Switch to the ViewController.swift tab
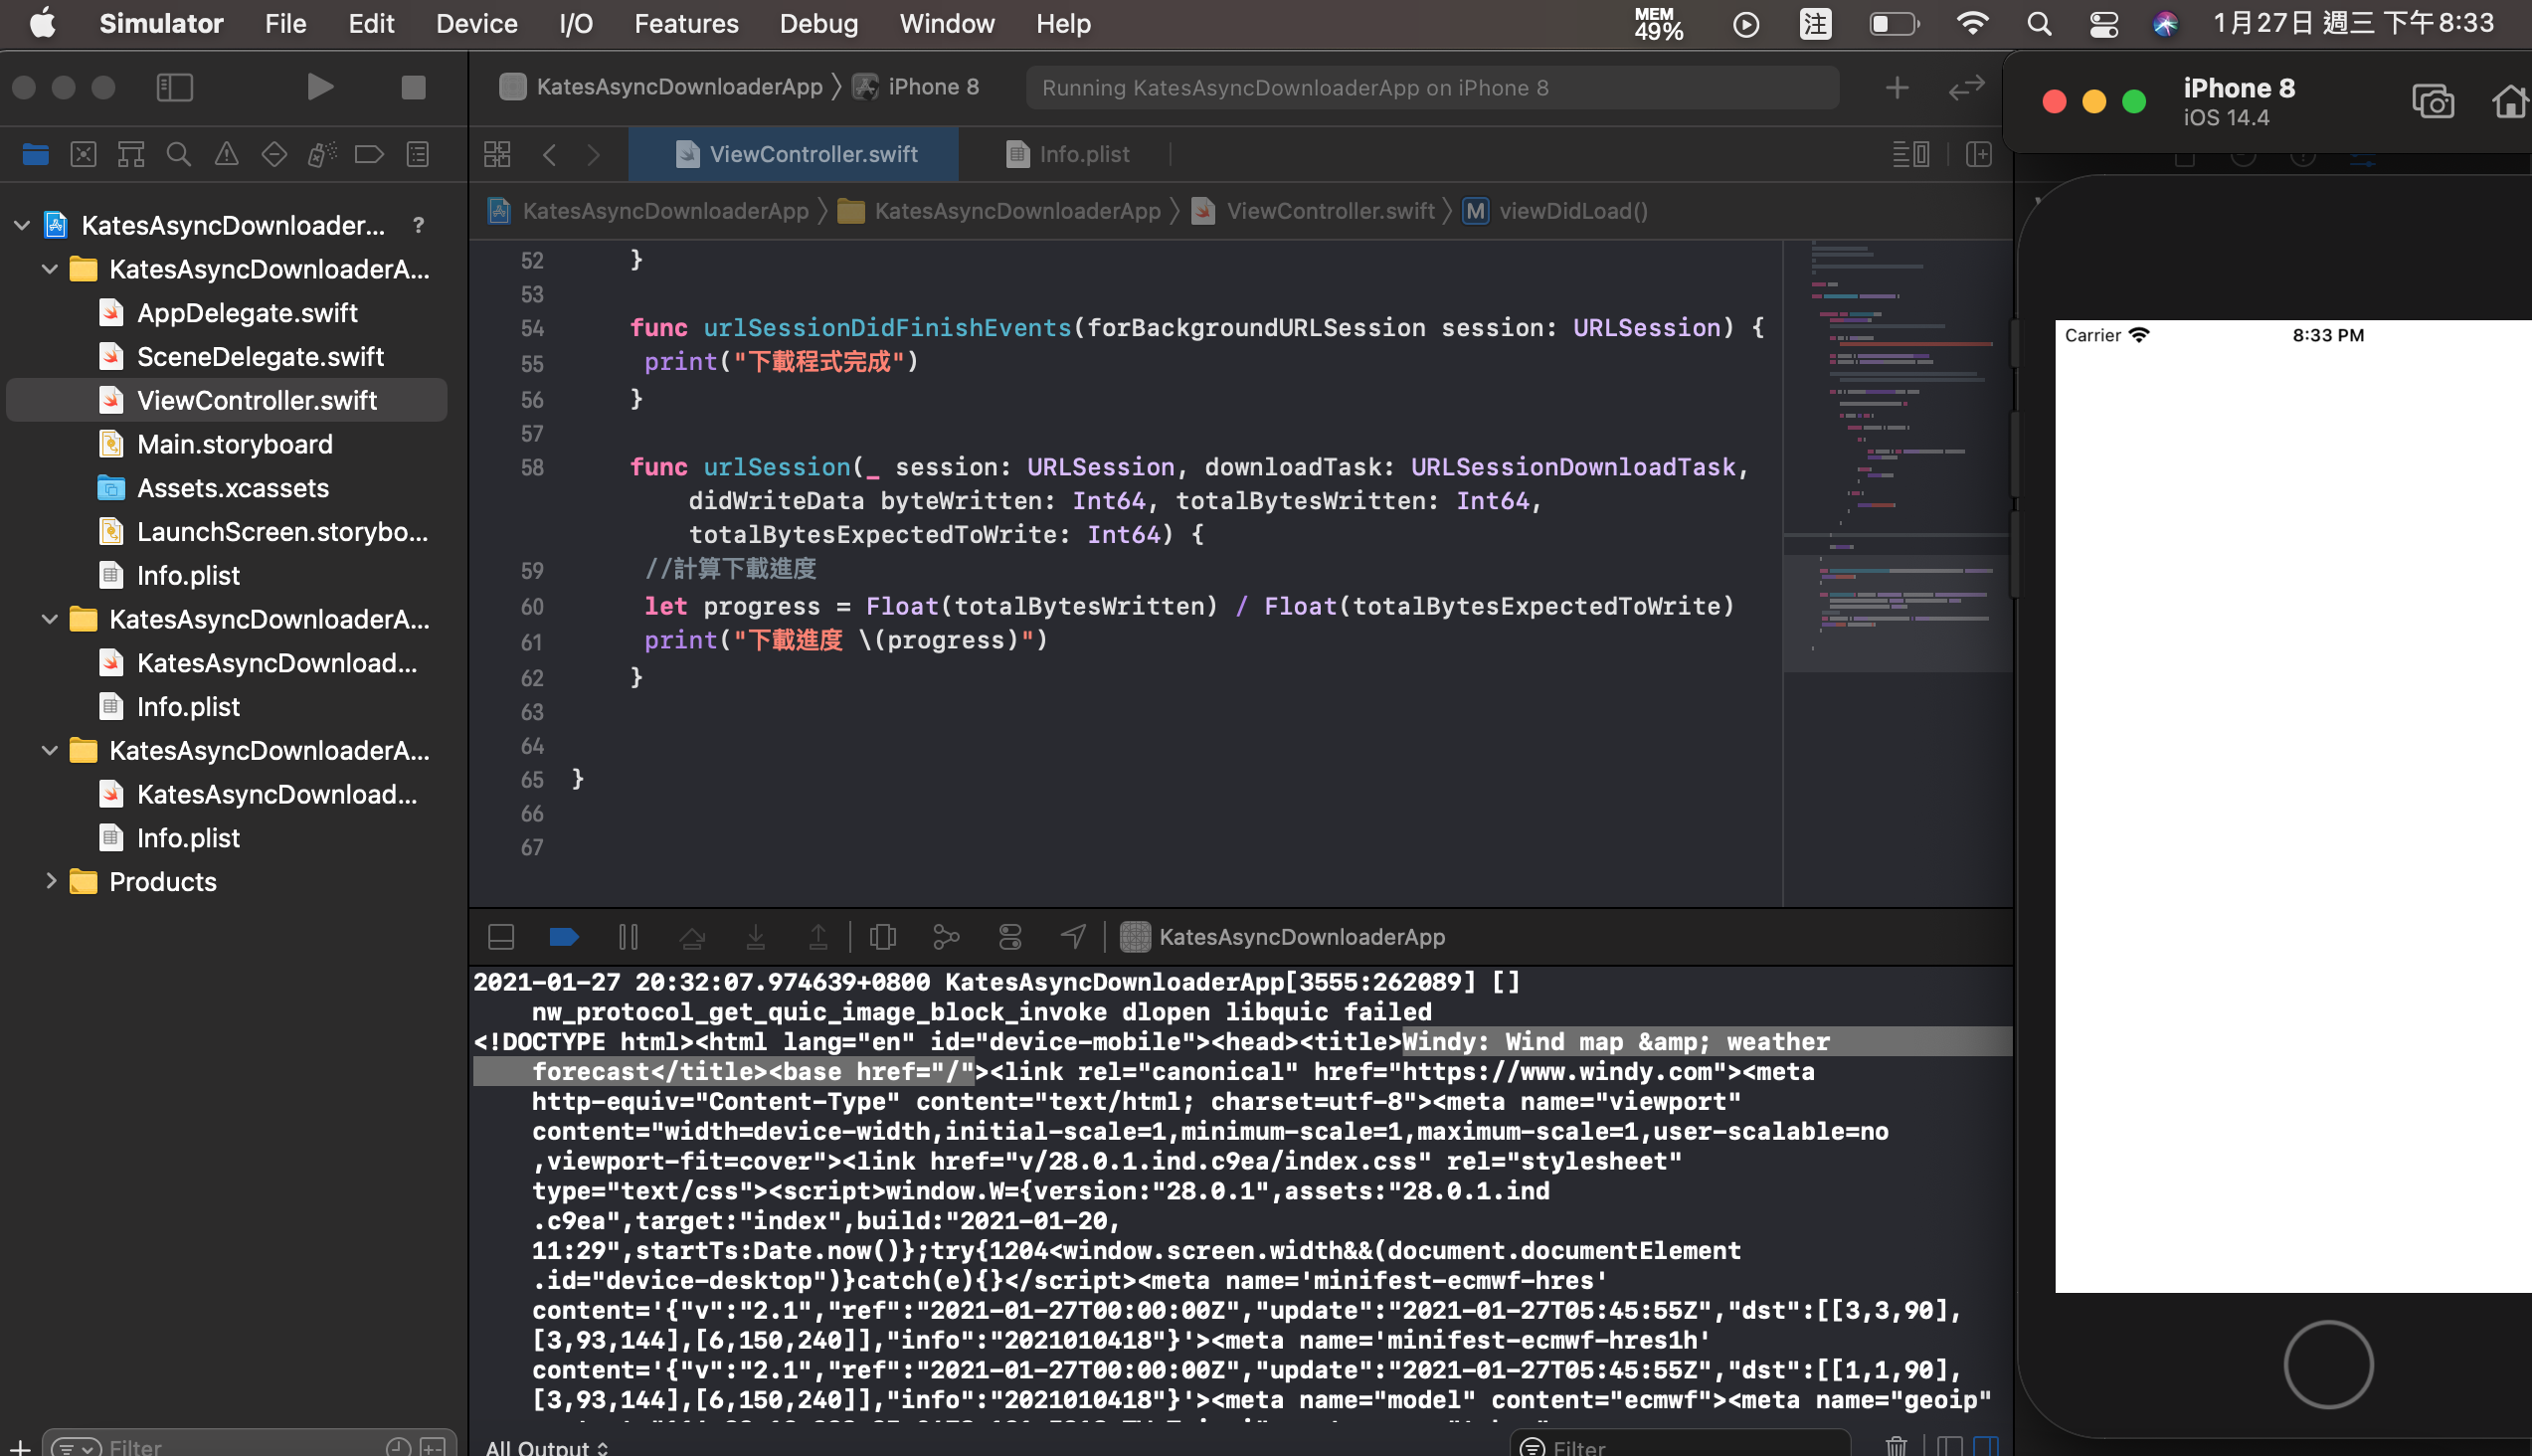Image resolution: width=2532 pixels, height=1456 pixels. tap(795, 154)
